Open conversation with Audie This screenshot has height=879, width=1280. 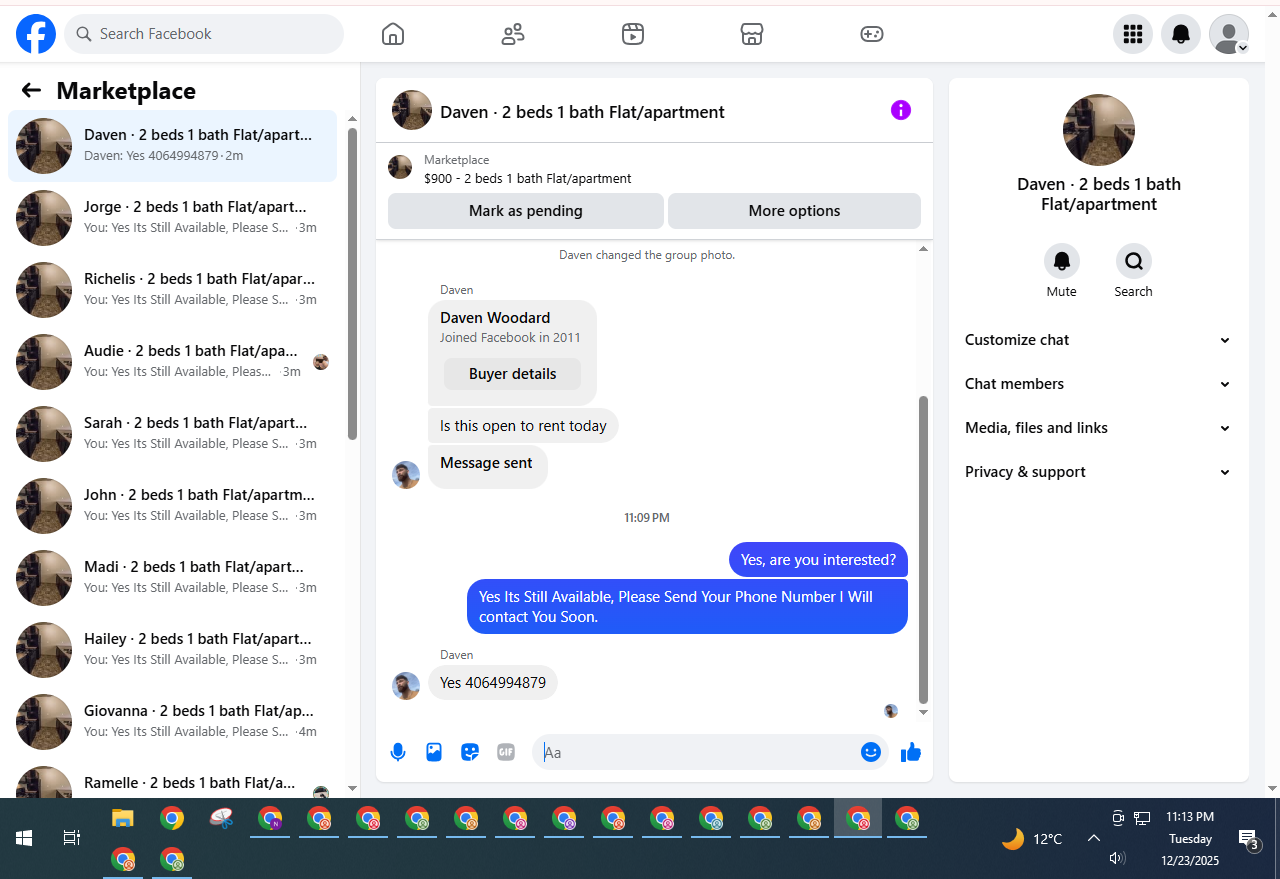(172, 362)
